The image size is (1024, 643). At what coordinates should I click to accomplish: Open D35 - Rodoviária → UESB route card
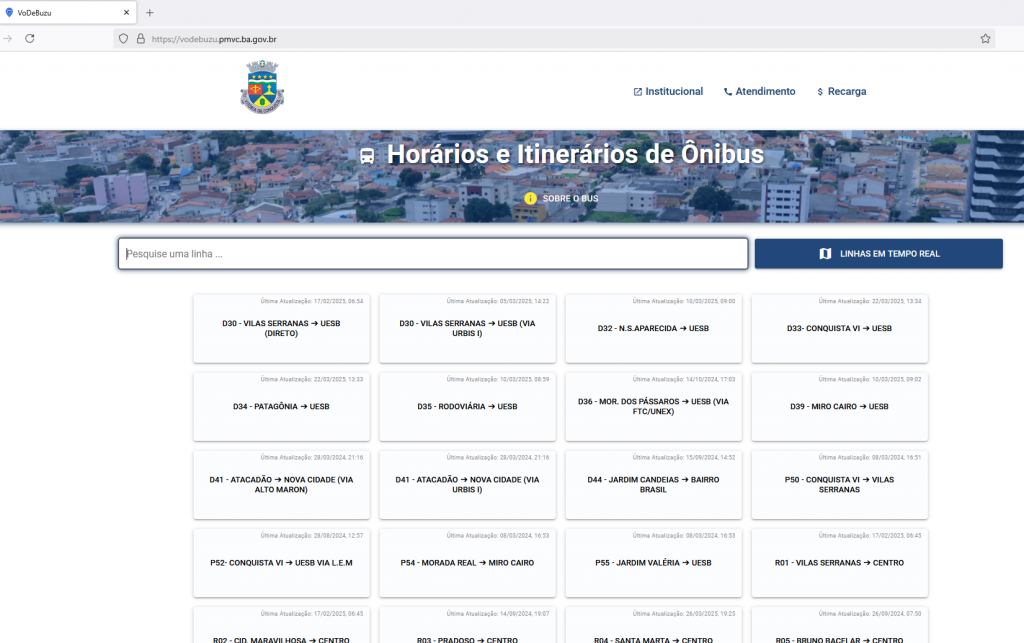(467, 407)
